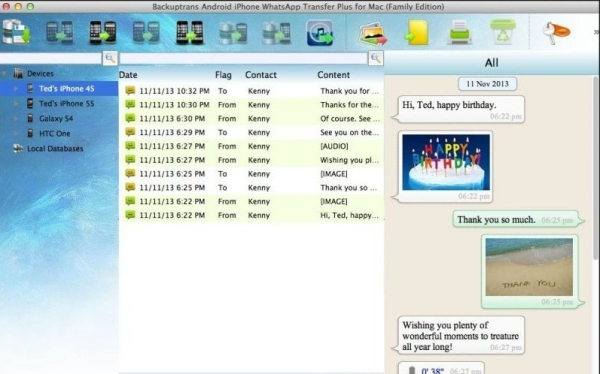Click the database backup toolbar icon
Image resolution: width=600 pixels, height=374 pixels.
click(x=16, y=32)
